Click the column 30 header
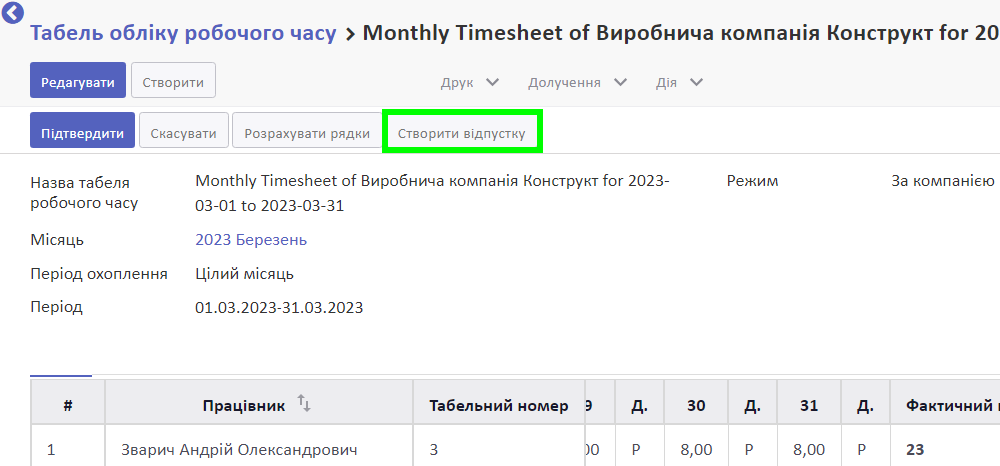1000x466 pixels. coord(696,405)
